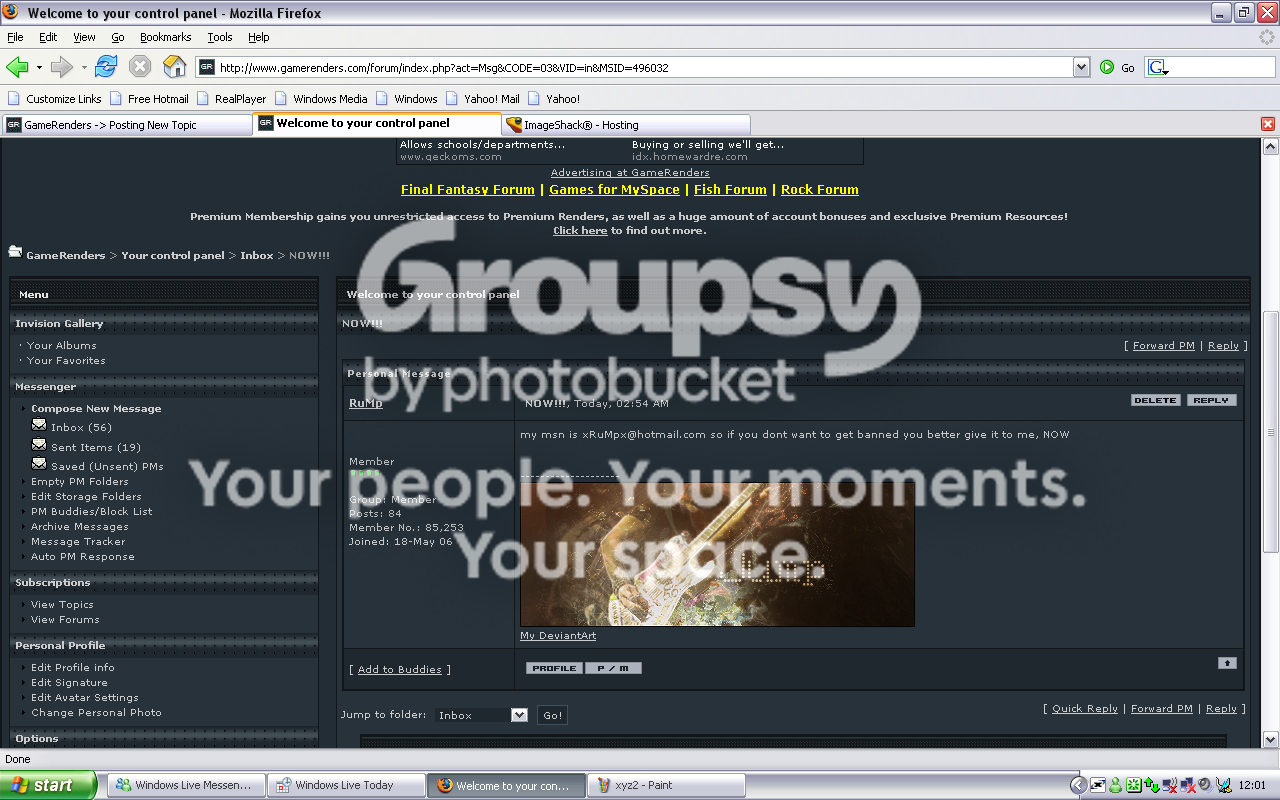Click the PROFILE button under the message
1280x800 pixels.
[554, 668]
